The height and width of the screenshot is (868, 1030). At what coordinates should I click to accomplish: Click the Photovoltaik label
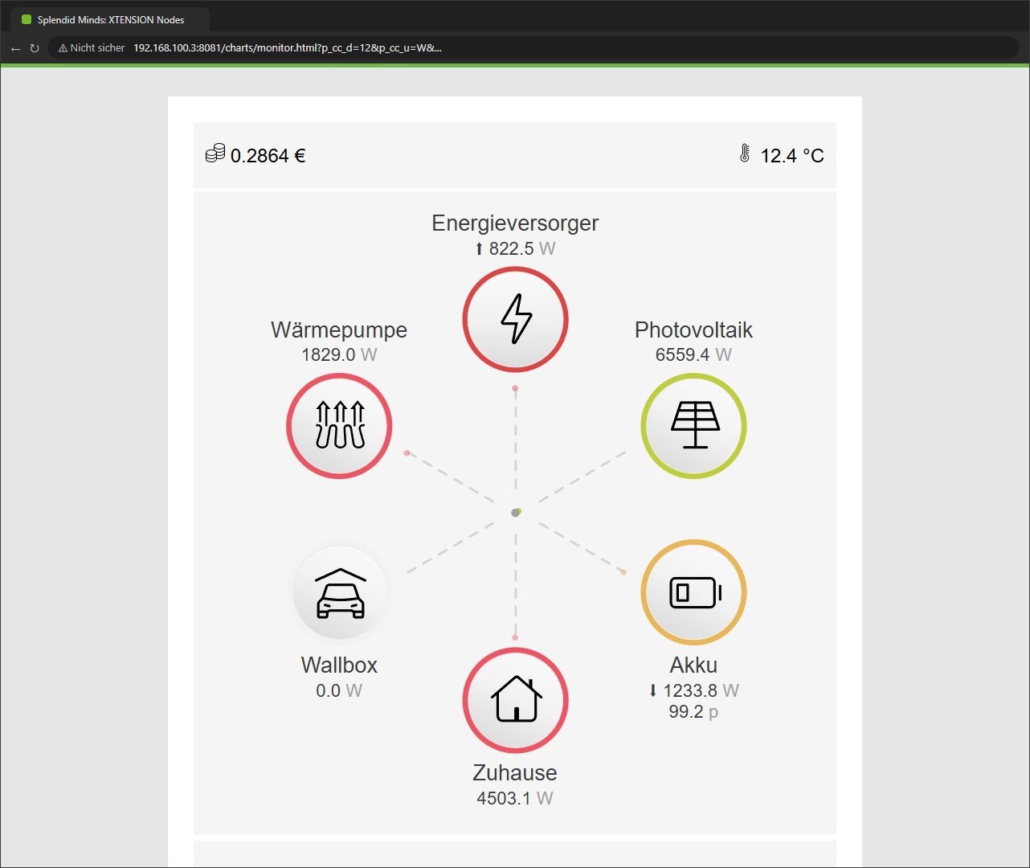point(694,330)
